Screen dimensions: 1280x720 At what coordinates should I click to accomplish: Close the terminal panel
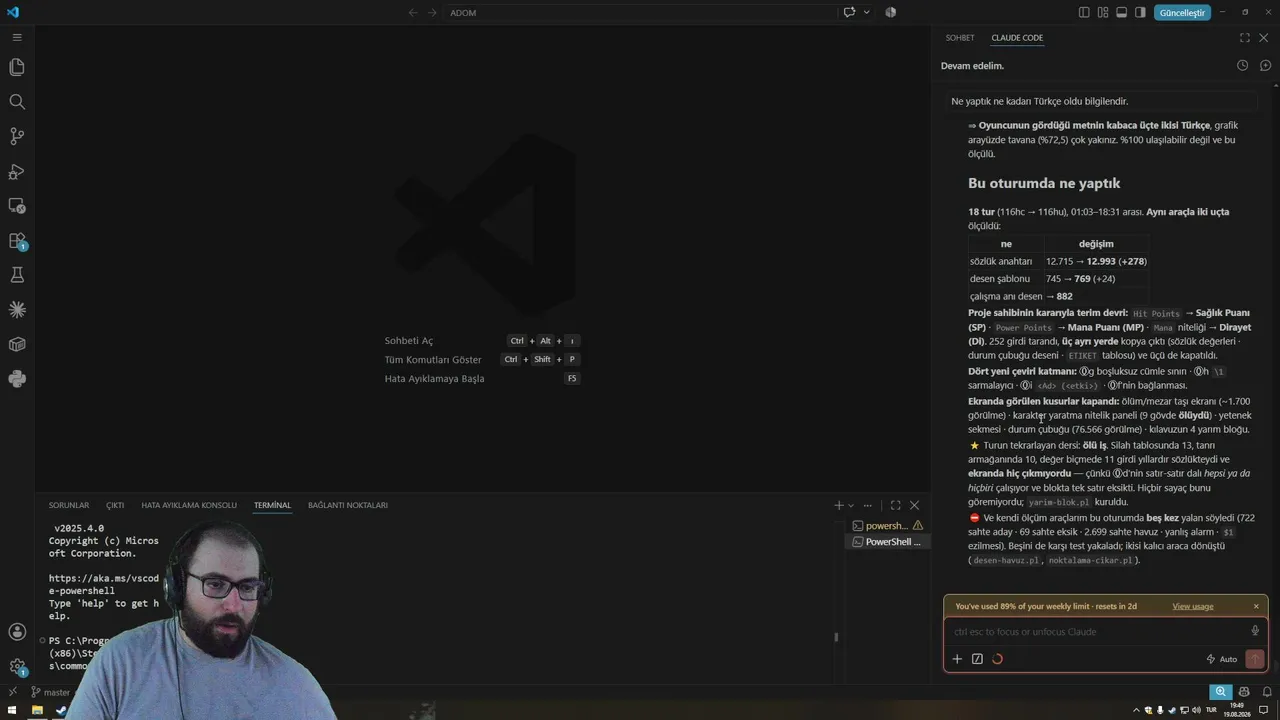[x=914, y=505]
